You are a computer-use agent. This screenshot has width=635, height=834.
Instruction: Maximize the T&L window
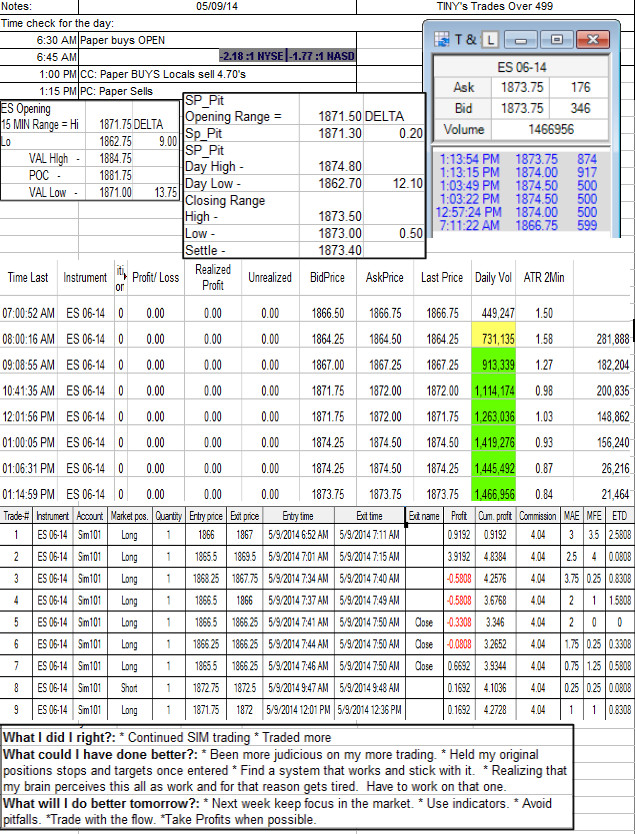click(x=556, y=40)
